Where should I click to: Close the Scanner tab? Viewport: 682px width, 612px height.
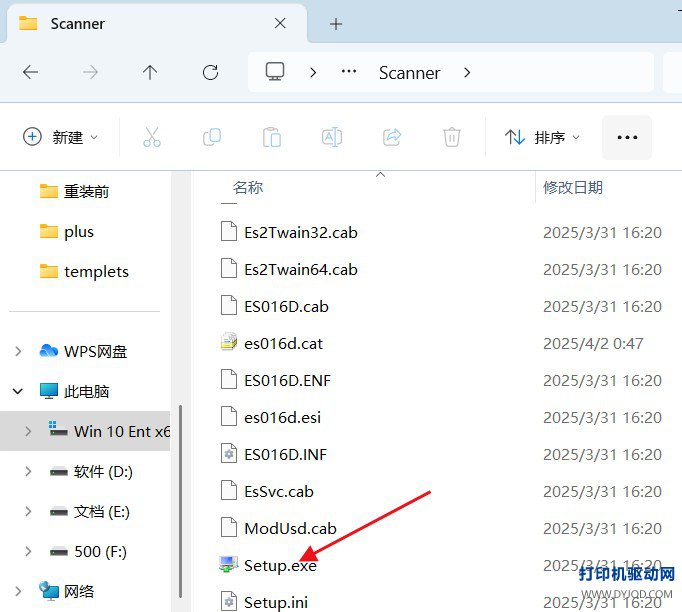281,23
